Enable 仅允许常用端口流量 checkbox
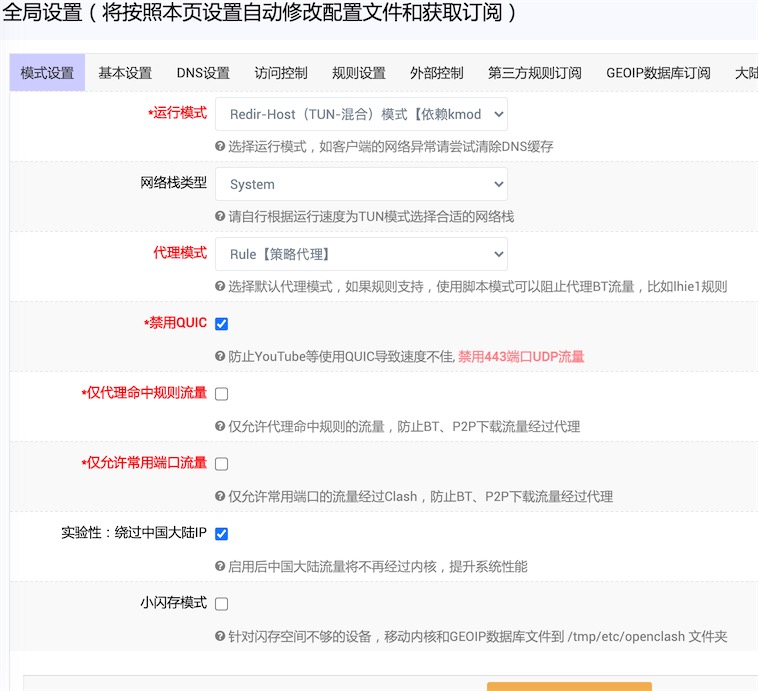 point(221,464)
